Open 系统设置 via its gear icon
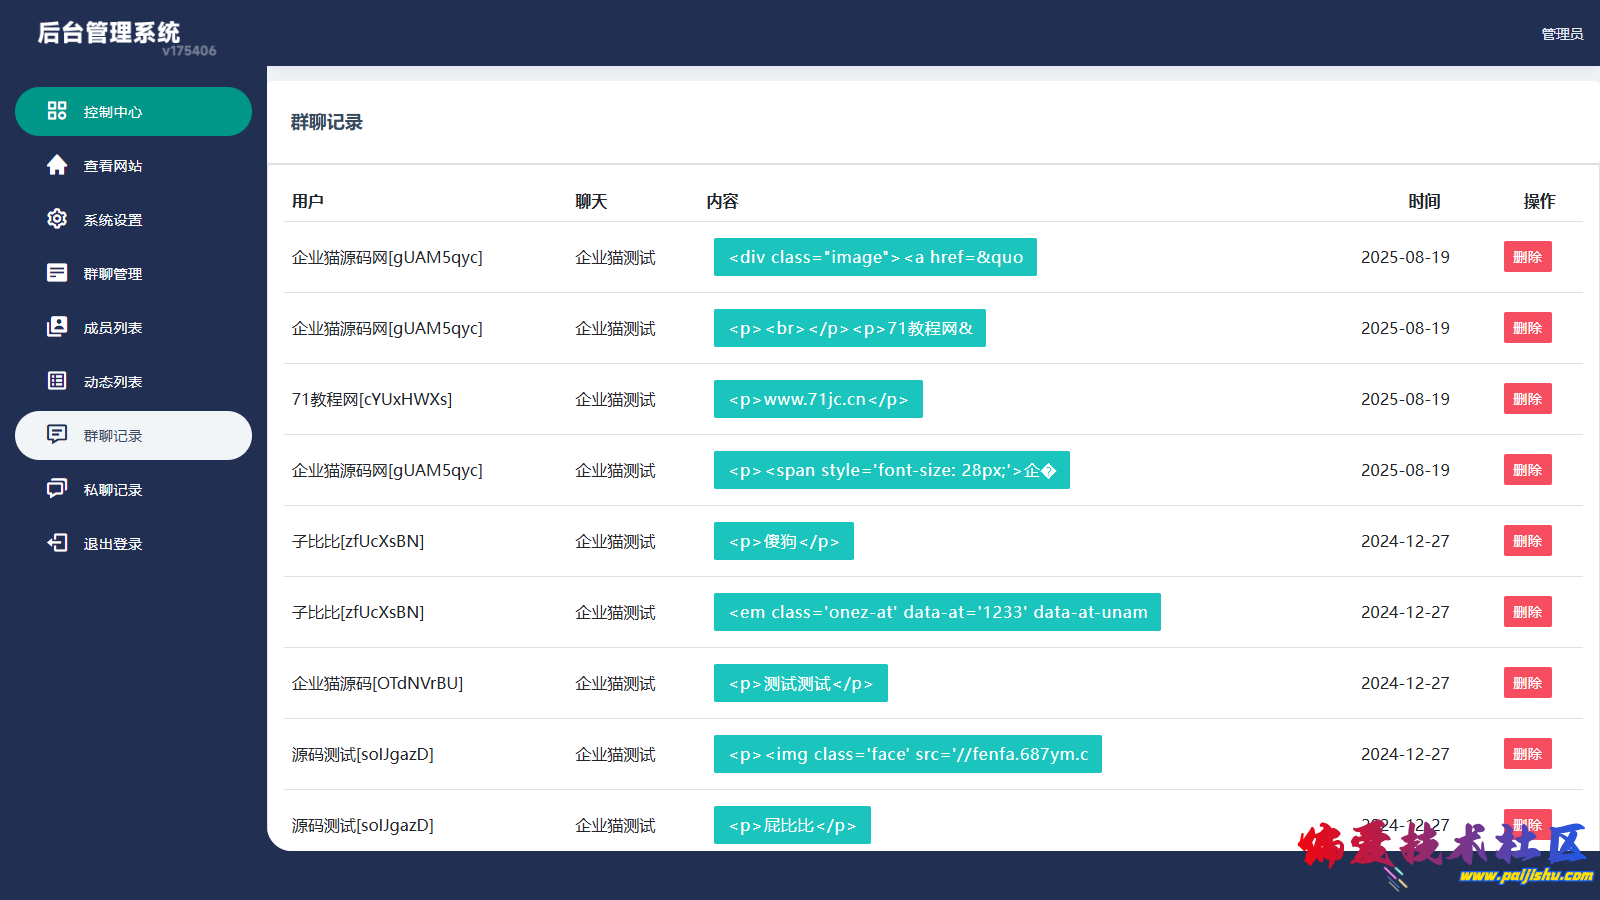This screenshot has width=1600, height=900. 57,219
